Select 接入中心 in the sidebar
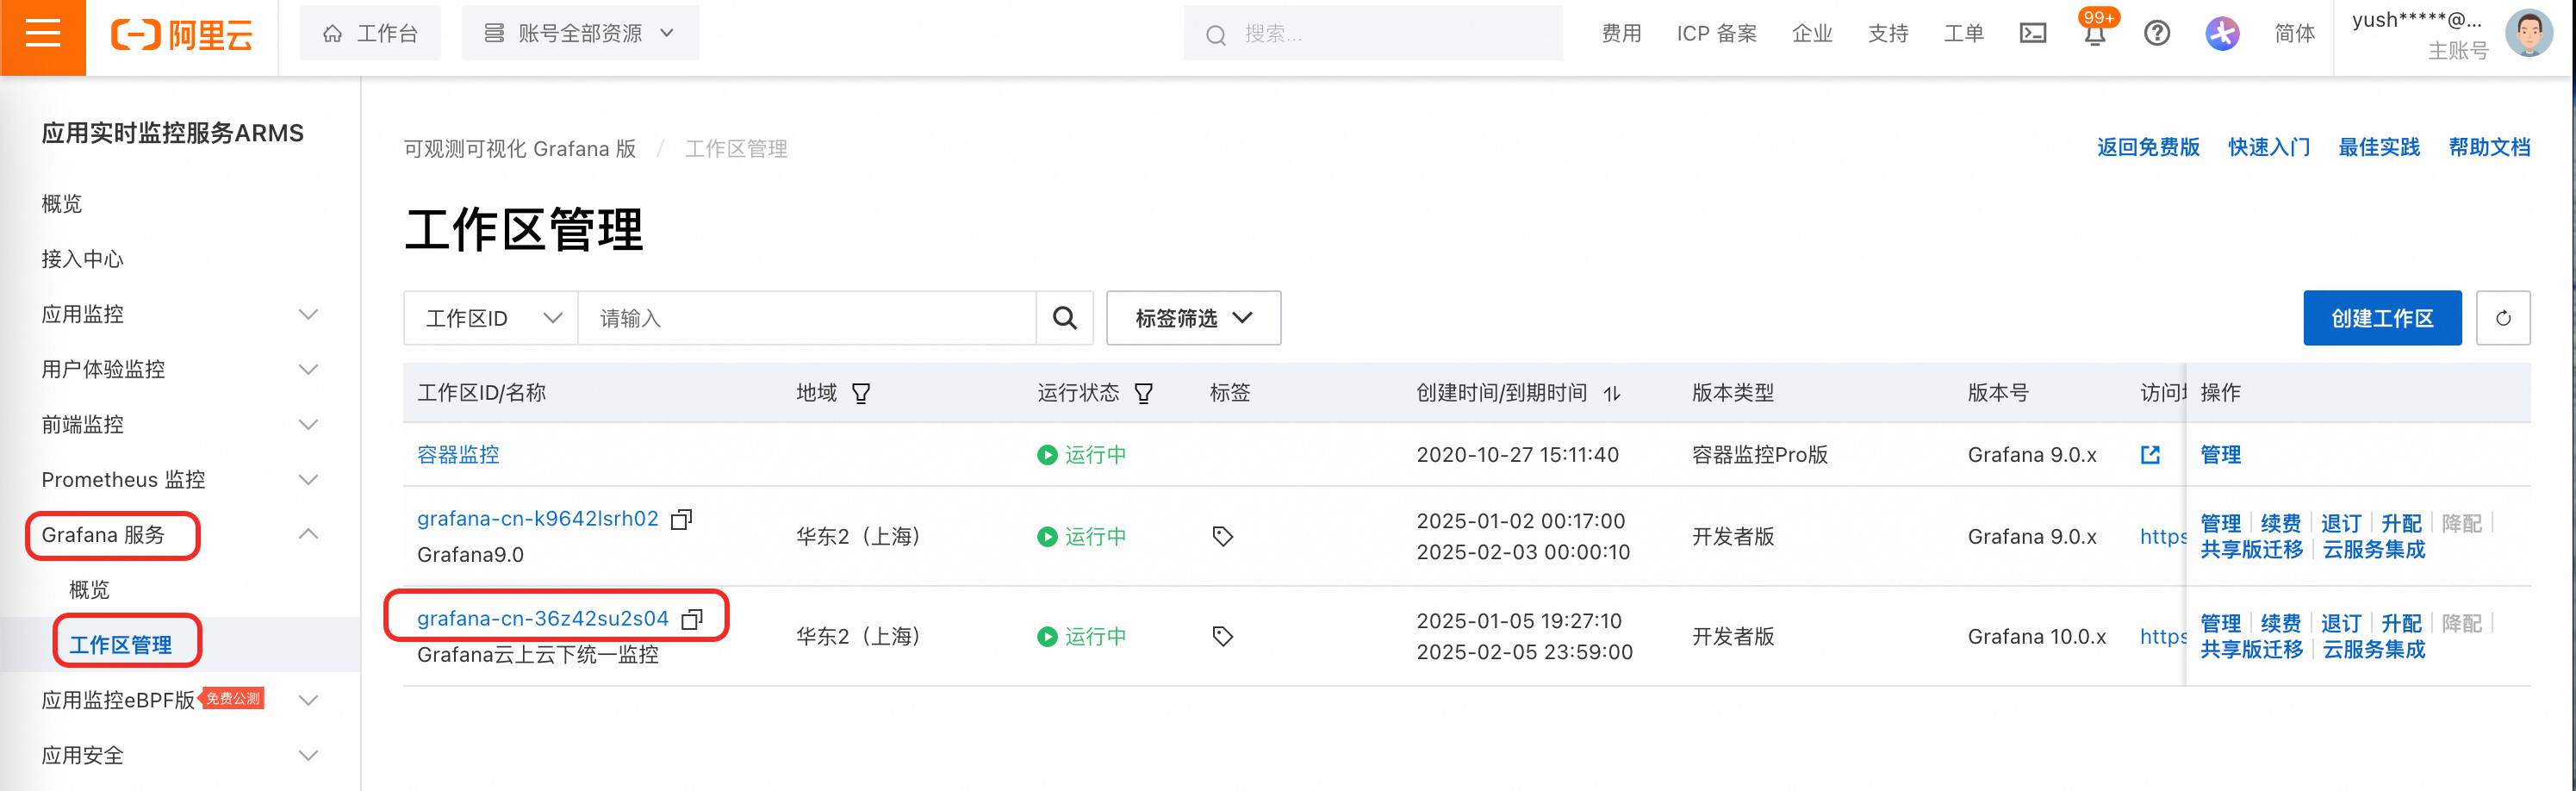This screenshot has height=791, width=2576. pyautogui.click(x=83, y=259)
